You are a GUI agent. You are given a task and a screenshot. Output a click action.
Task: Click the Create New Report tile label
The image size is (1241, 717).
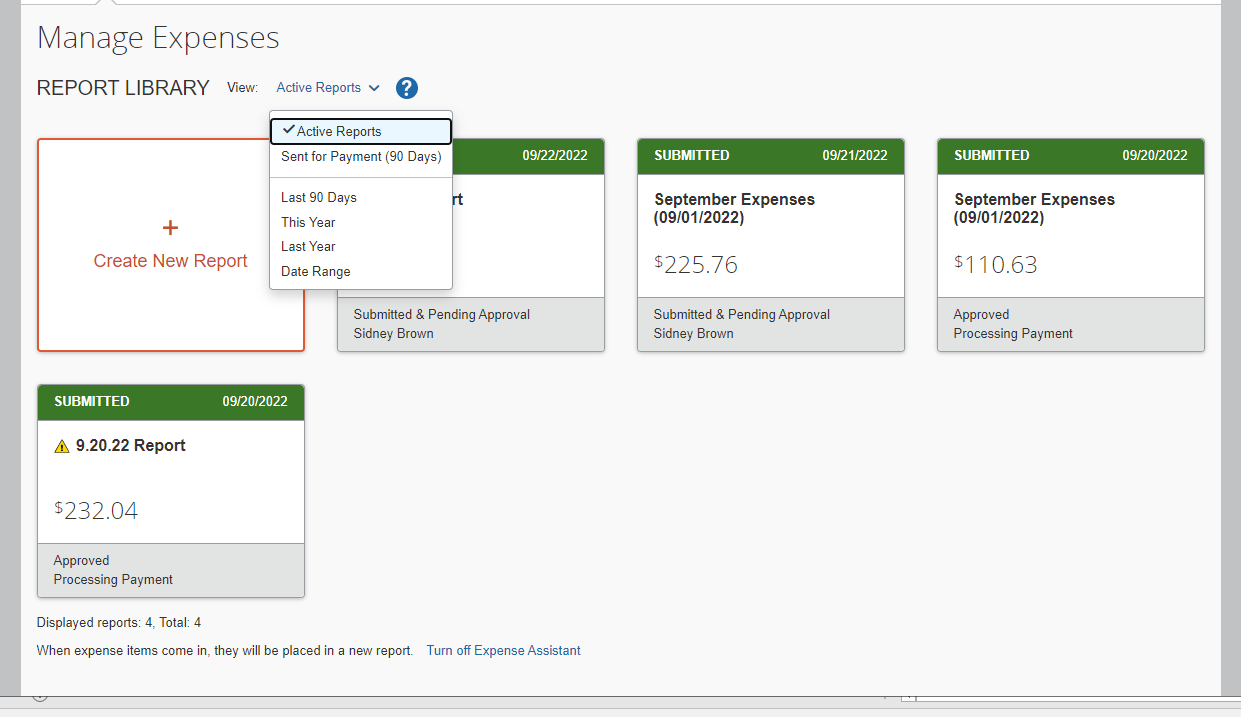pos(170,261)
